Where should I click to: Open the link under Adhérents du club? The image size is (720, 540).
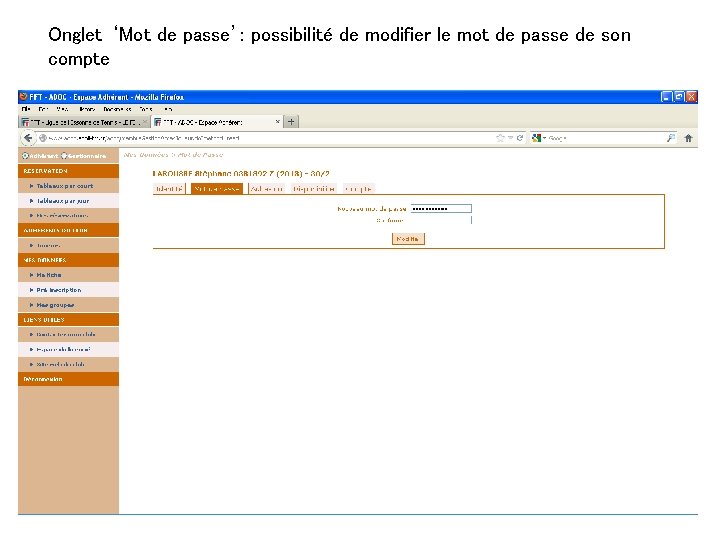pos(48,246)
